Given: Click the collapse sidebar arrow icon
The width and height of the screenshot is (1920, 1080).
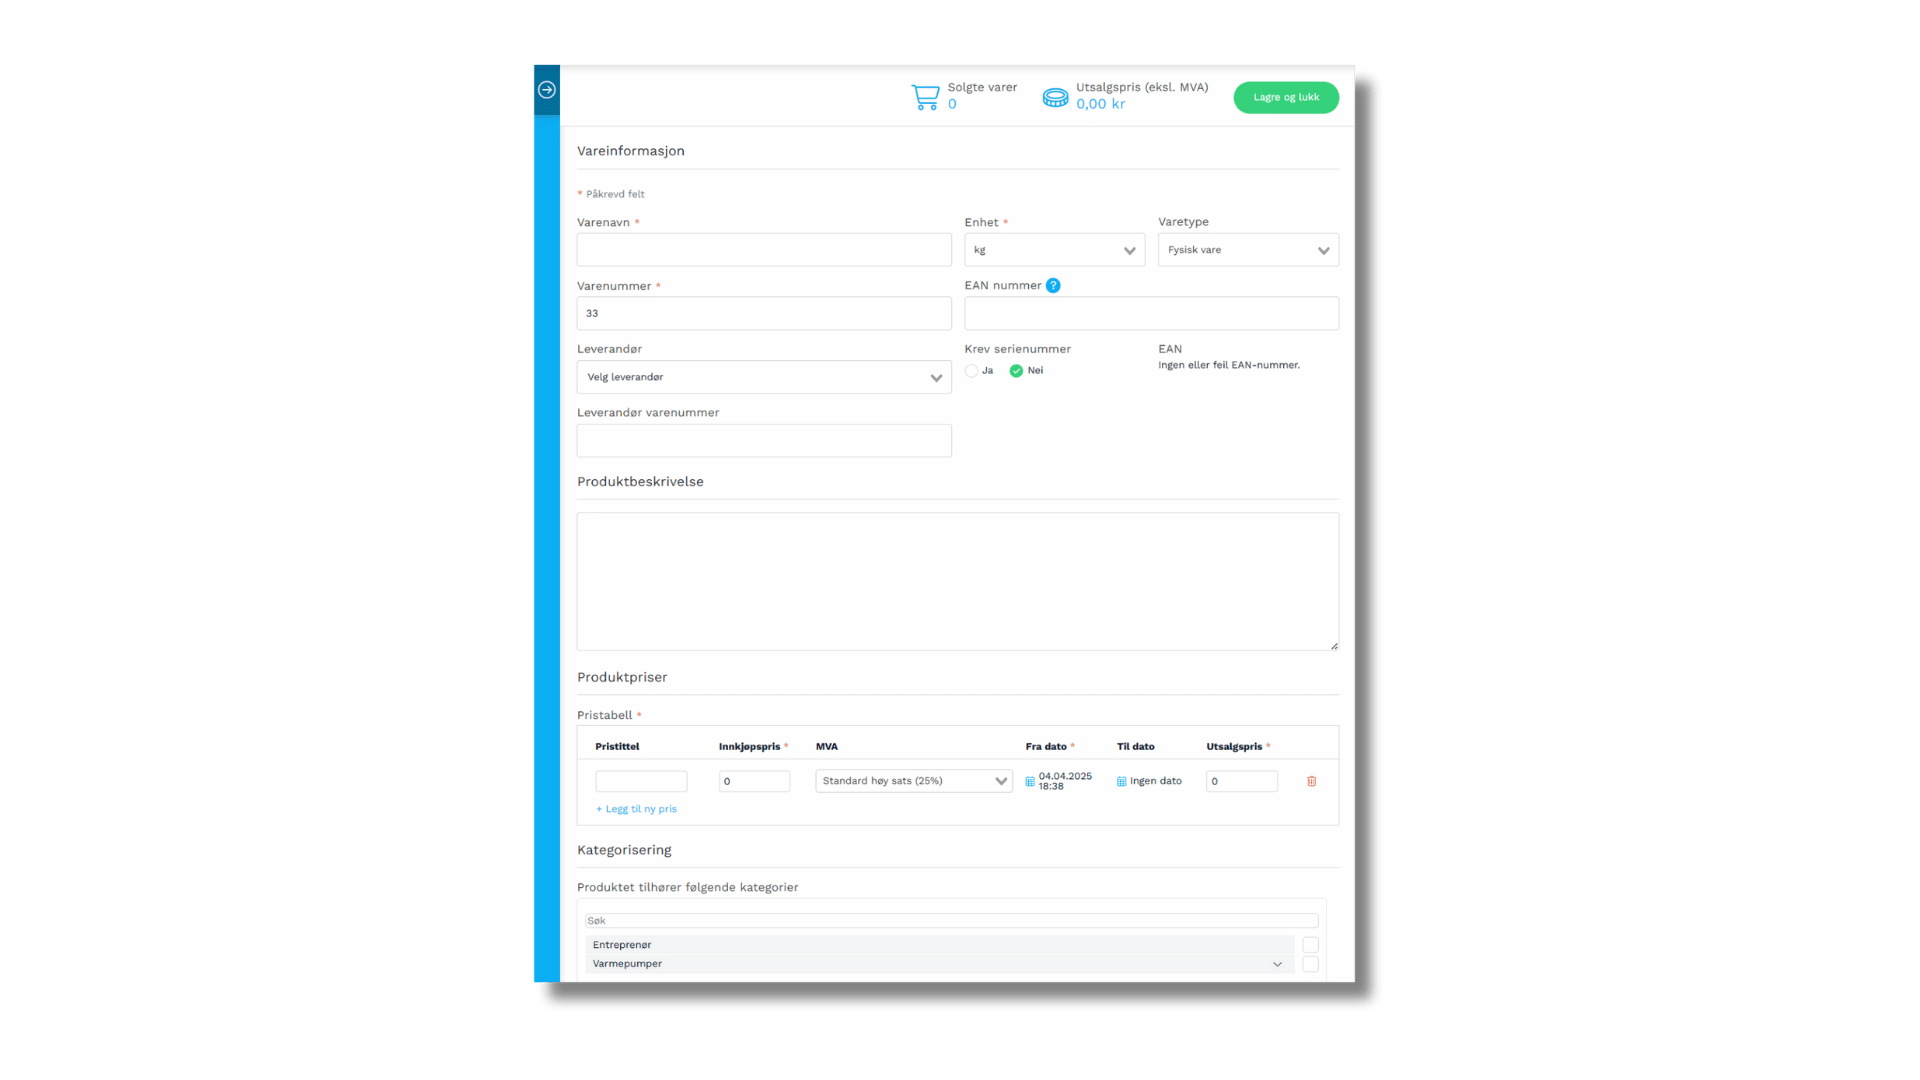Looking at the screenshot, I should (547, 90).
